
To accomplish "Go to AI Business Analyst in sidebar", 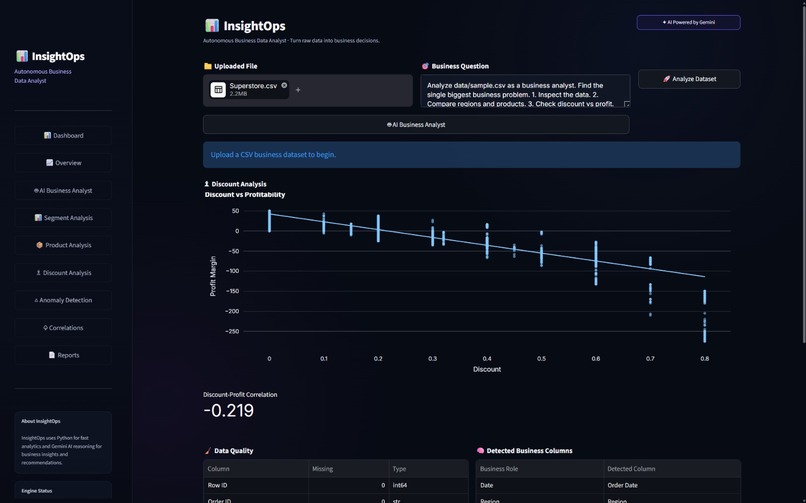I will tap(63, 191).
